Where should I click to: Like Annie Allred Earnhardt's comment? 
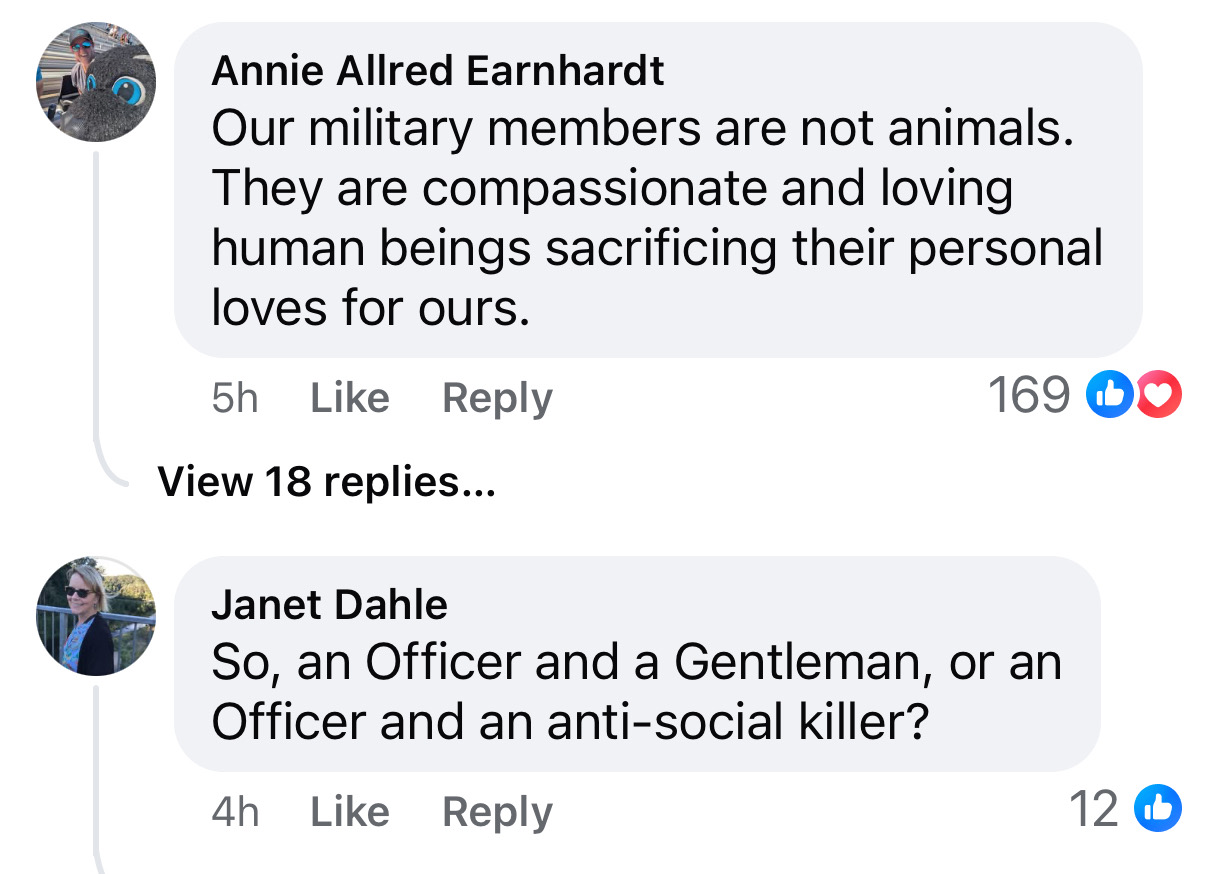click(349, 398)
